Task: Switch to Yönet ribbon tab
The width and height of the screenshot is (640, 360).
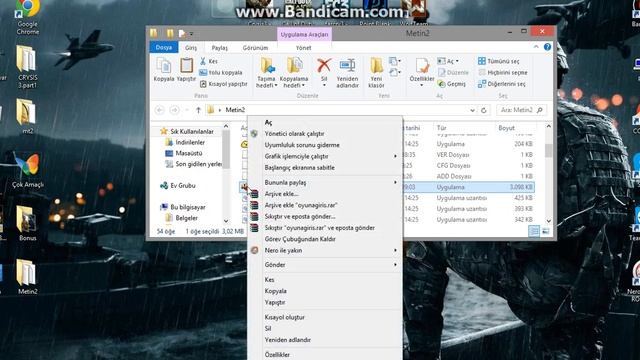Action: click(303, 48)
